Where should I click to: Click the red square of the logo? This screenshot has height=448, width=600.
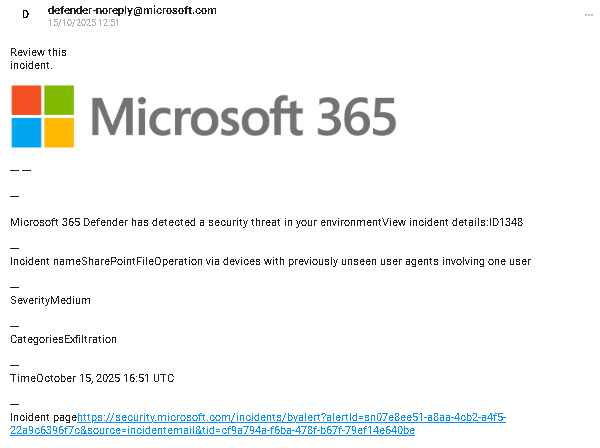click(x=27, y=100)
